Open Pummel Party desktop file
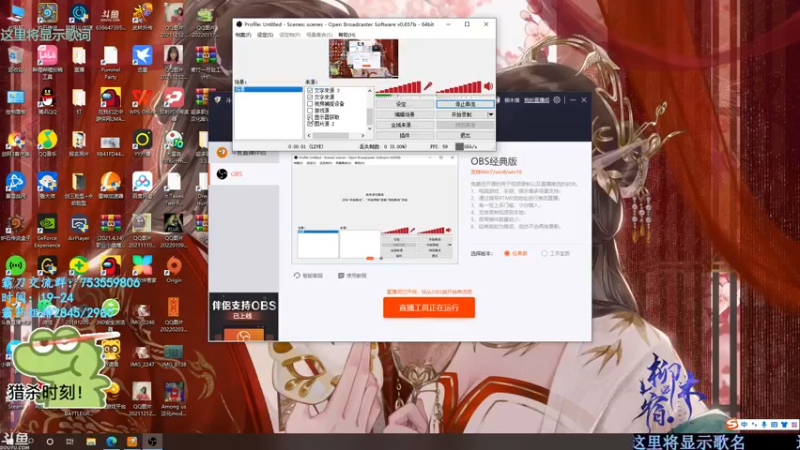 coord(110,62)
